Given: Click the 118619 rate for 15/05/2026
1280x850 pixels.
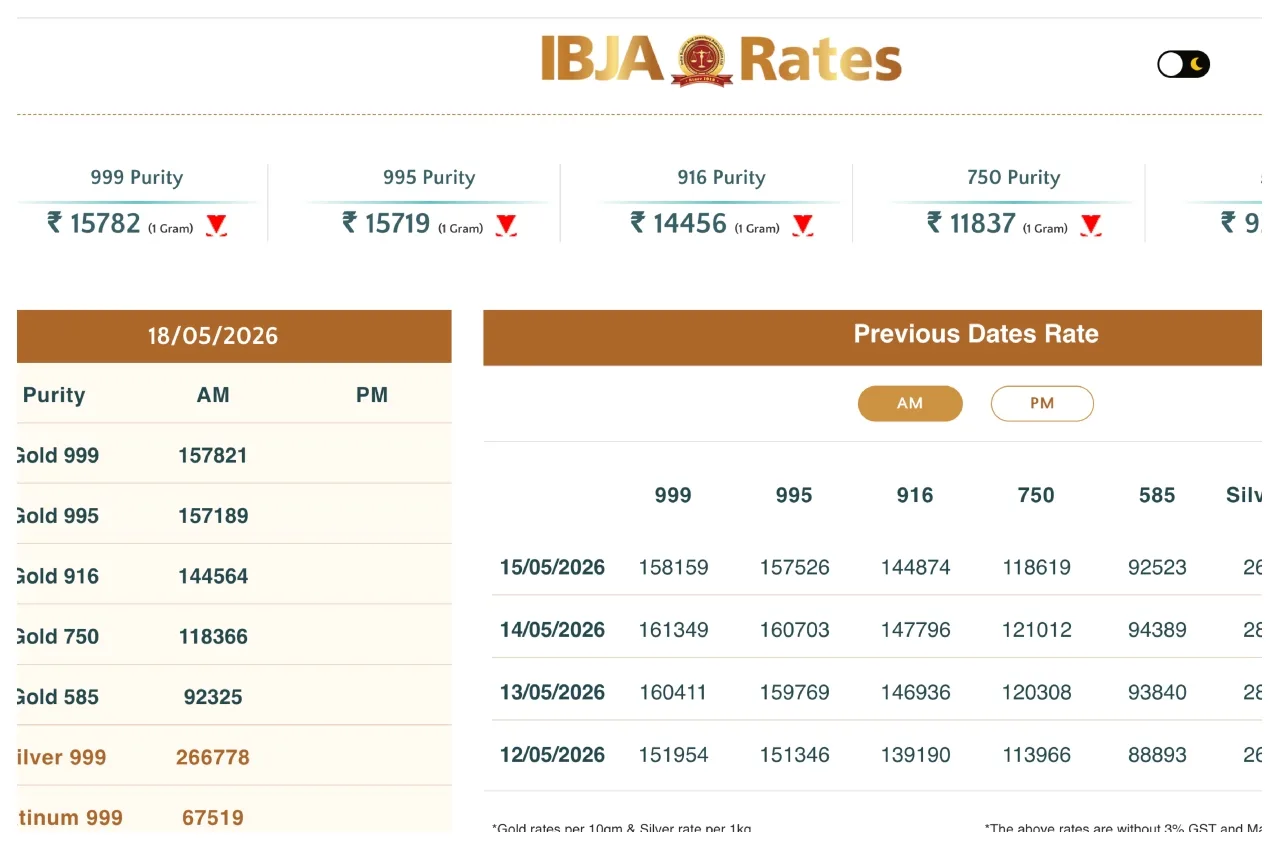Looking at the screenshot, I should [x=1037, y=568].
